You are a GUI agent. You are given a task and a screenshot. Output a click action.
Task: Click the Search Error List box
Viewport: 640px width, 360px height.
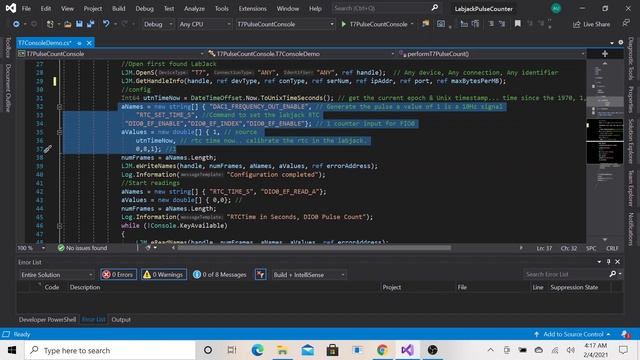[565, 274]
